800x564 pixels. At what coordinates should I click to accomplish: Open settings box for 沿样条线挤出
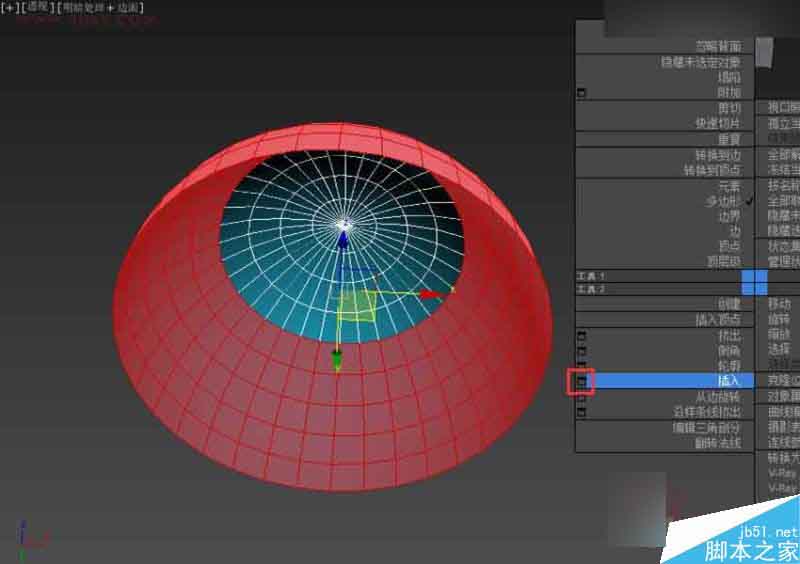click(x=581, y=411)
